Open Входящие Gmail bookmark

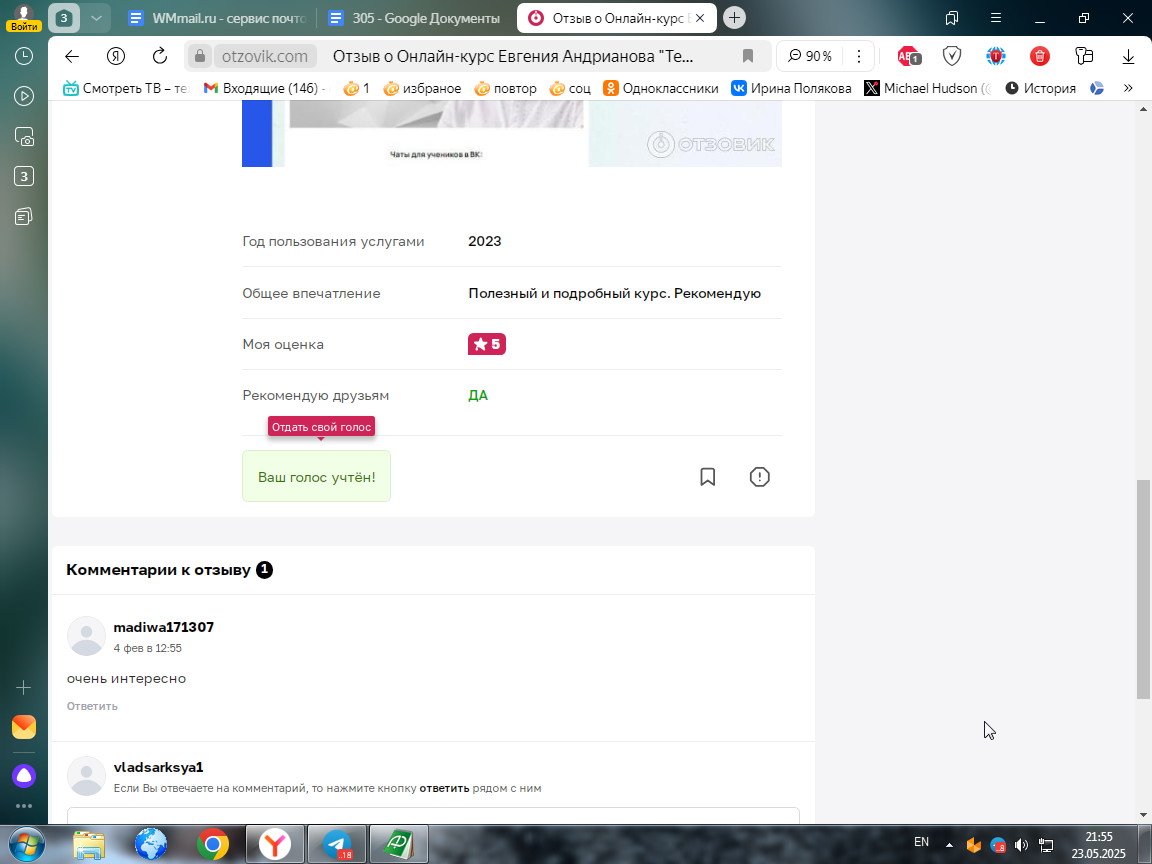(264, 88)
